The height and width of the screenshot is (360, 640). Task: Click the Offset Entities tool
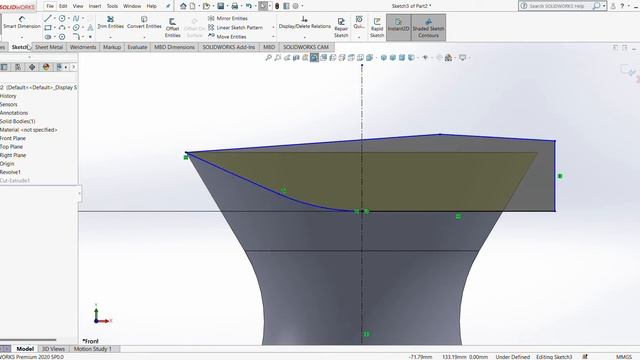172,28
